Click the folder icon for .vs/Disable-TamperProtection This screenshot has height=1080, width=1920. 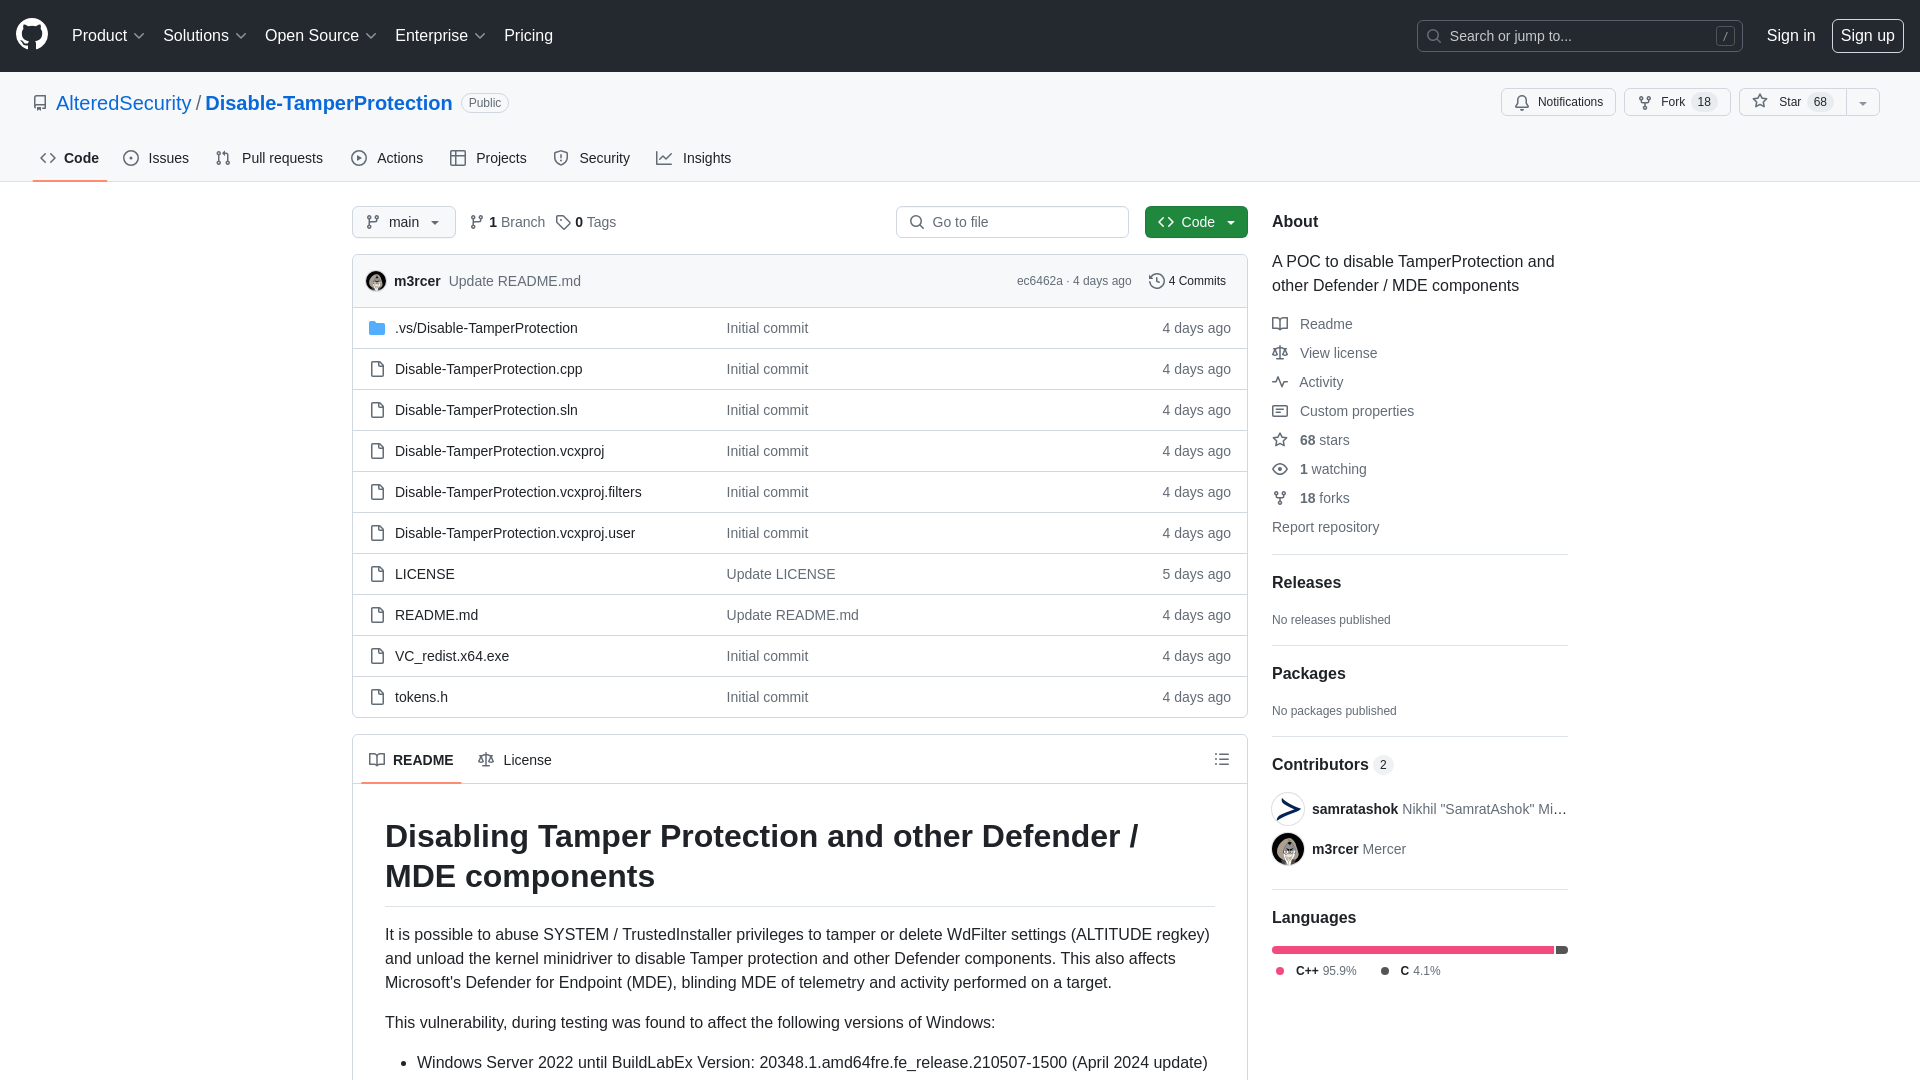(x=377, y=328)
